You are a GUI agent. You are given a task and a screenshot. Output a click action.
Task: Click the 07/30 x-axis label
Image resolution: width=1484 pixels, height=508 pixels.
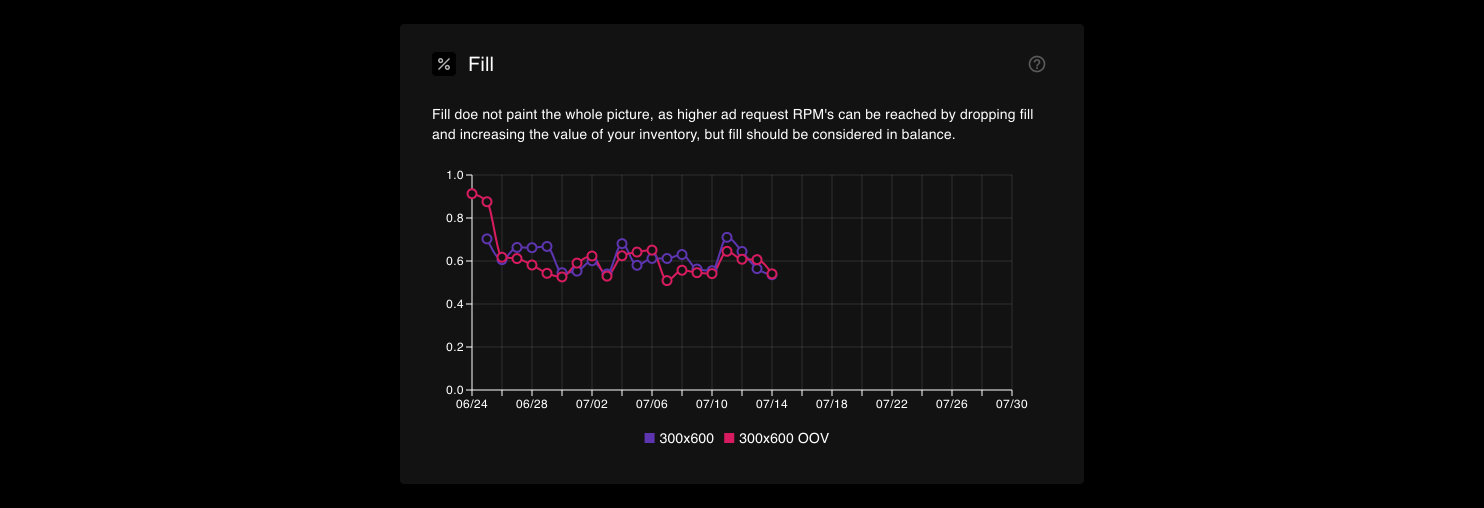[1012, 405]
